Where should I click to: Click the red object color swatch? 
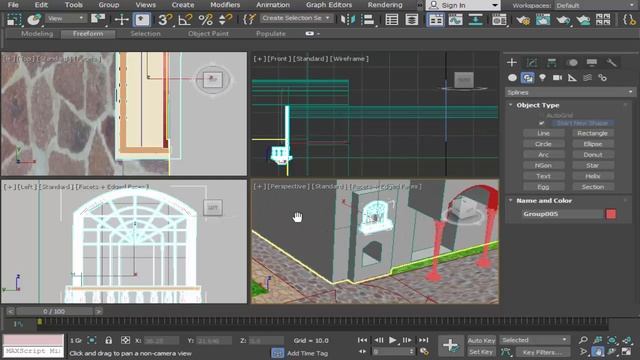[x=611, y=214]
